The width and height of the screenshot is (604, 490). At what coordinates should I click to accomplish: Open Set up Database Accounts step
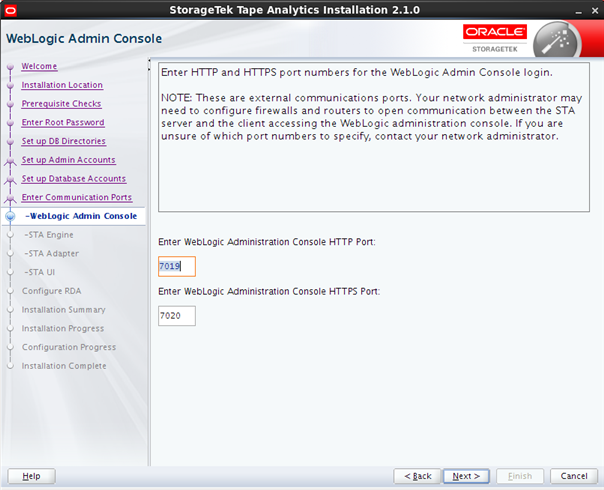[74, 179]
